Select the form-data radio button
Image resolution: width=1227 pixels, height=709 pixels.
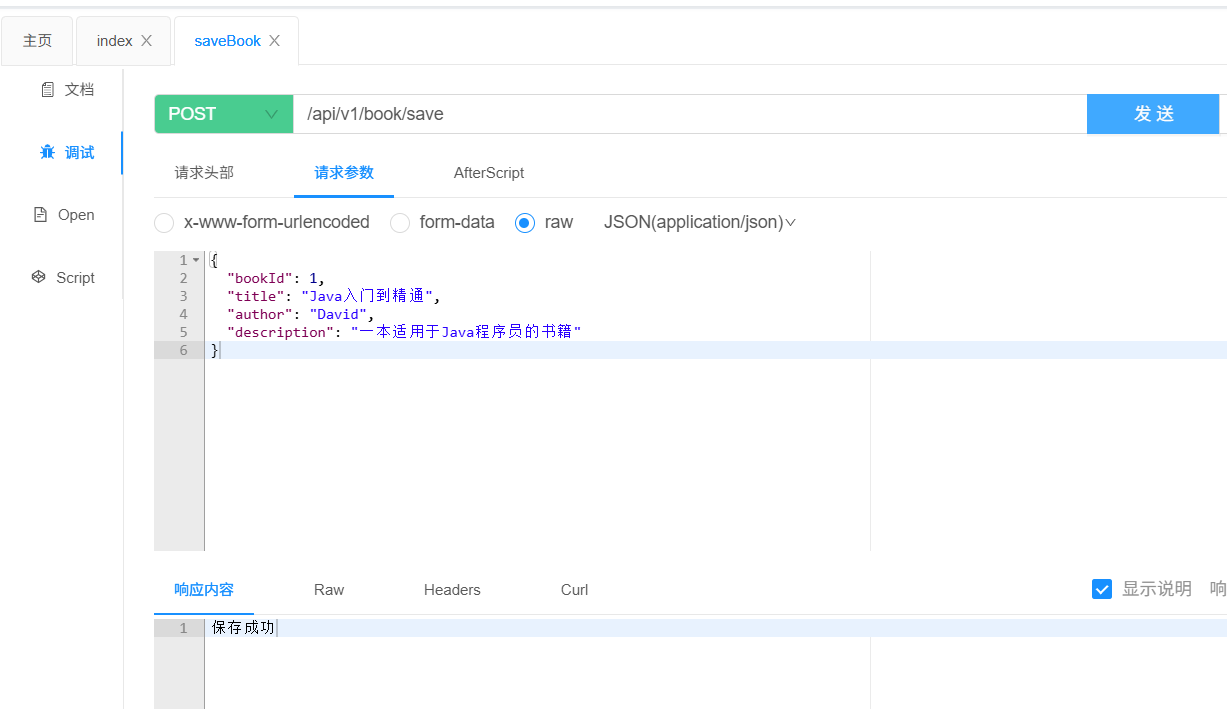400,222
